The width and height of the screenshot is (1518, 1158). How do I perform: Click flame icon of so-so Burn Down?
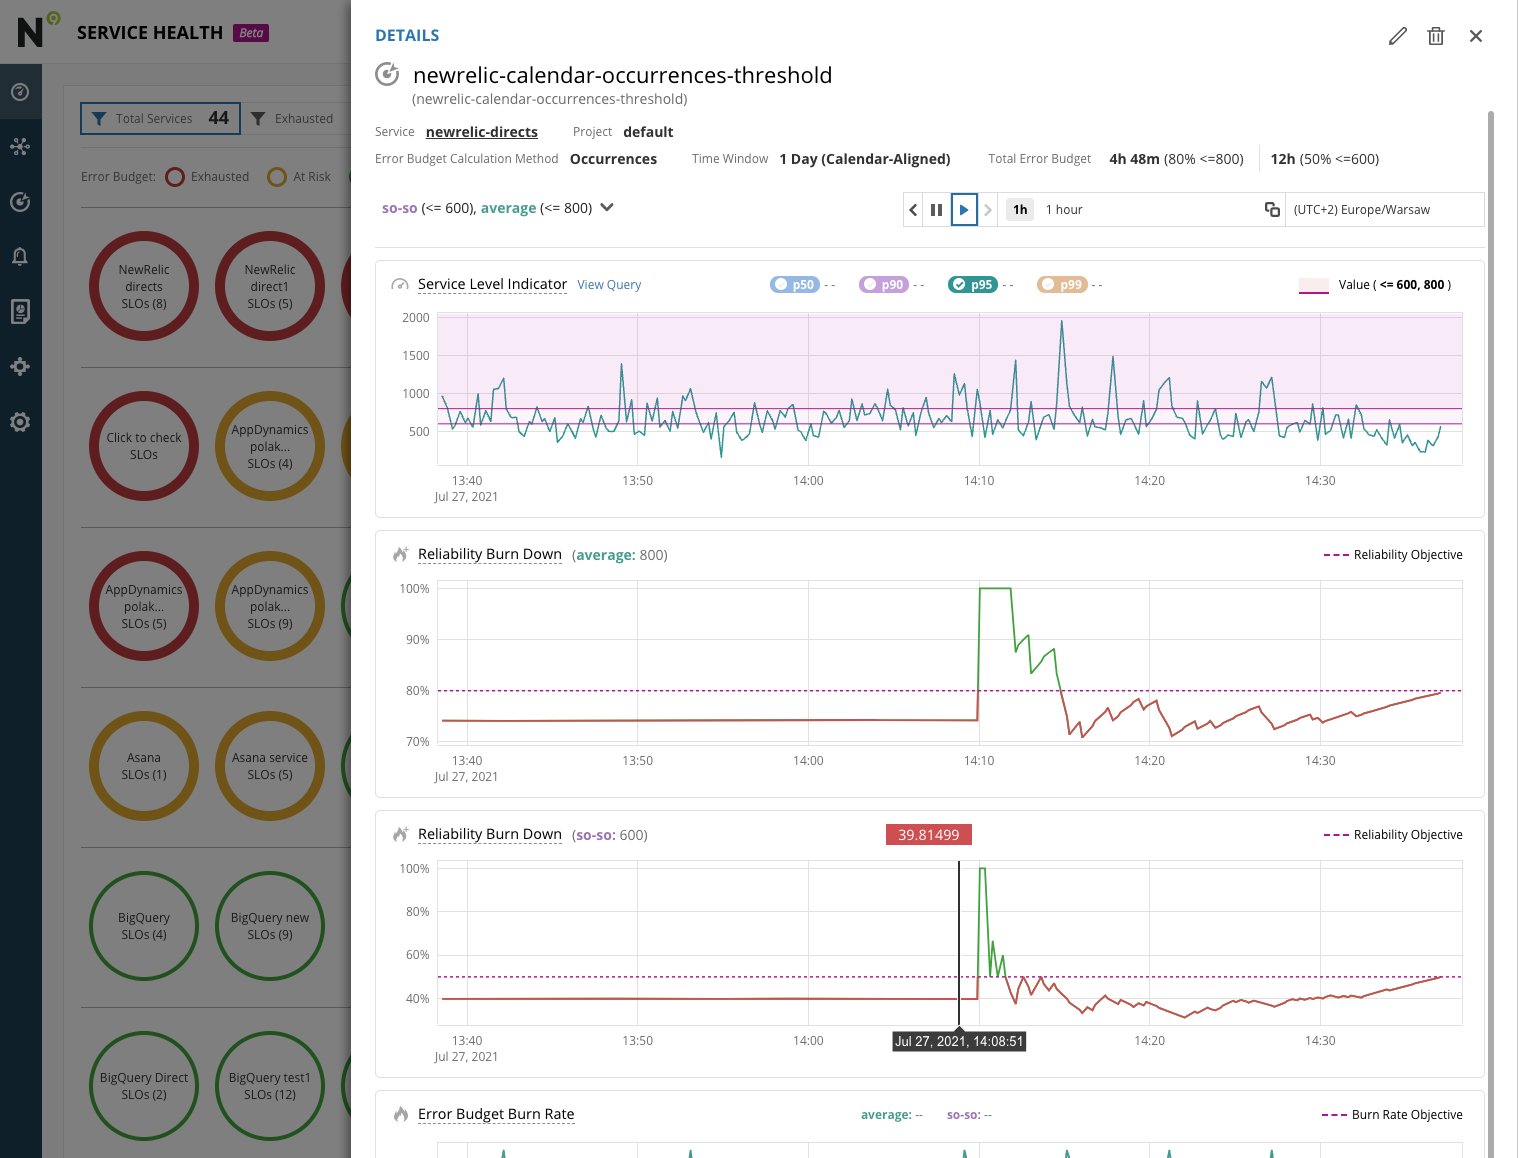click(x=401, y=834)
